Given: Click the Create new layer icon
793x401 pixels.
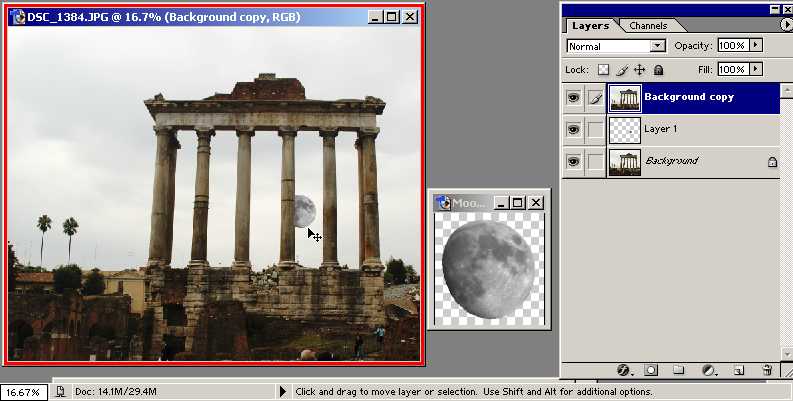Looking at the screenshot, I should 738,370.
